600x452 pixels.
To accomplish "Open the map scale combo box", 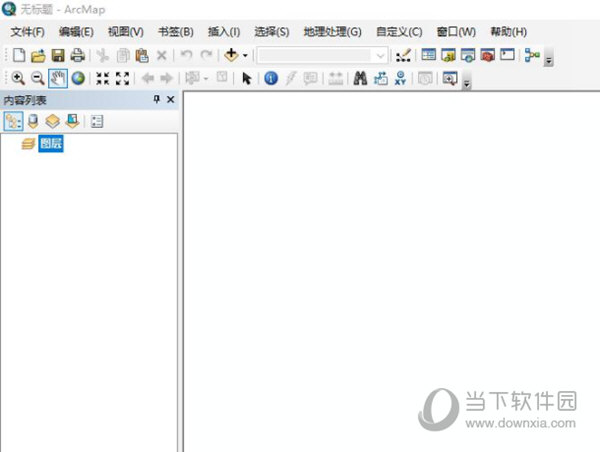I will tap(323, 56).
